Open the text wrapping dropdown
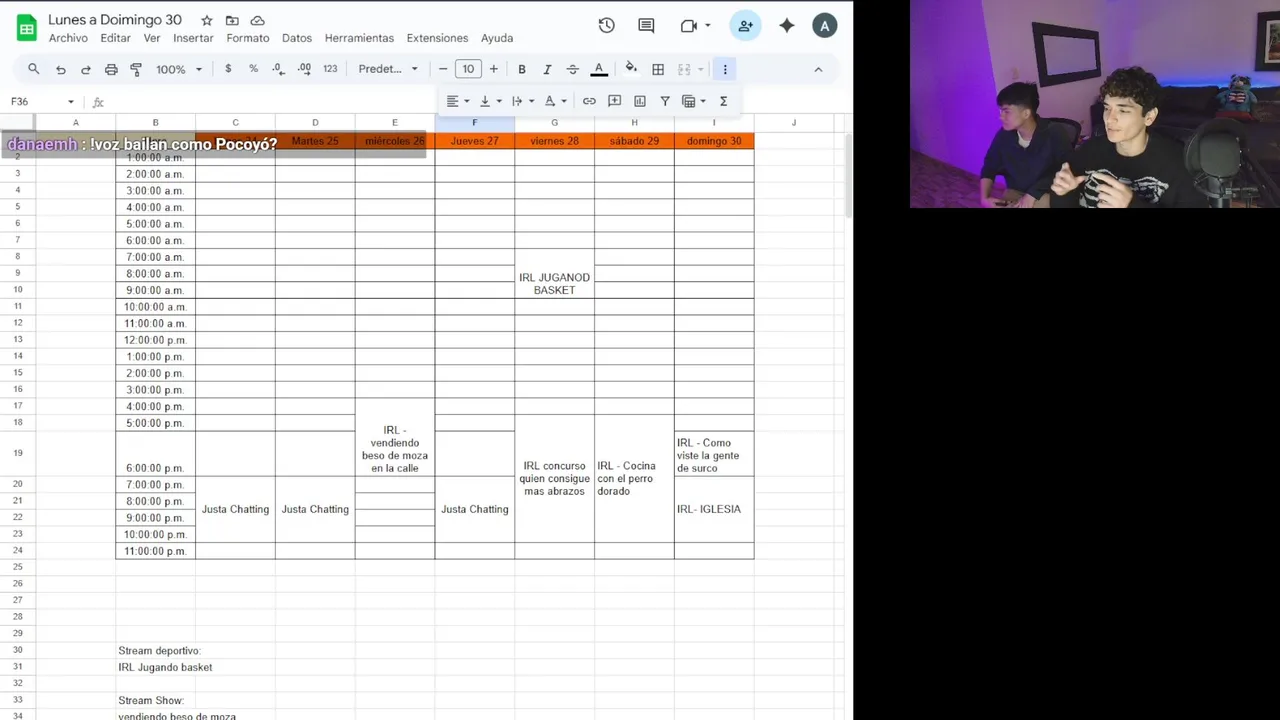Viewport: 1280px width, 720px height. pos(522,101)
